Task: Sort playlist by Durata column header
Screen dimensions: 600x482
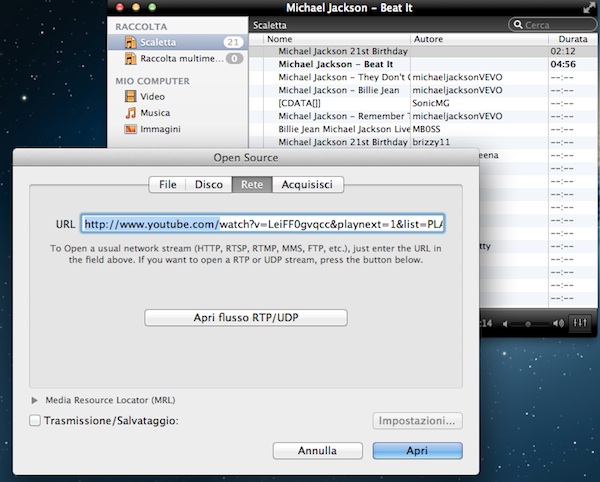Action: [x=573, y=39]
